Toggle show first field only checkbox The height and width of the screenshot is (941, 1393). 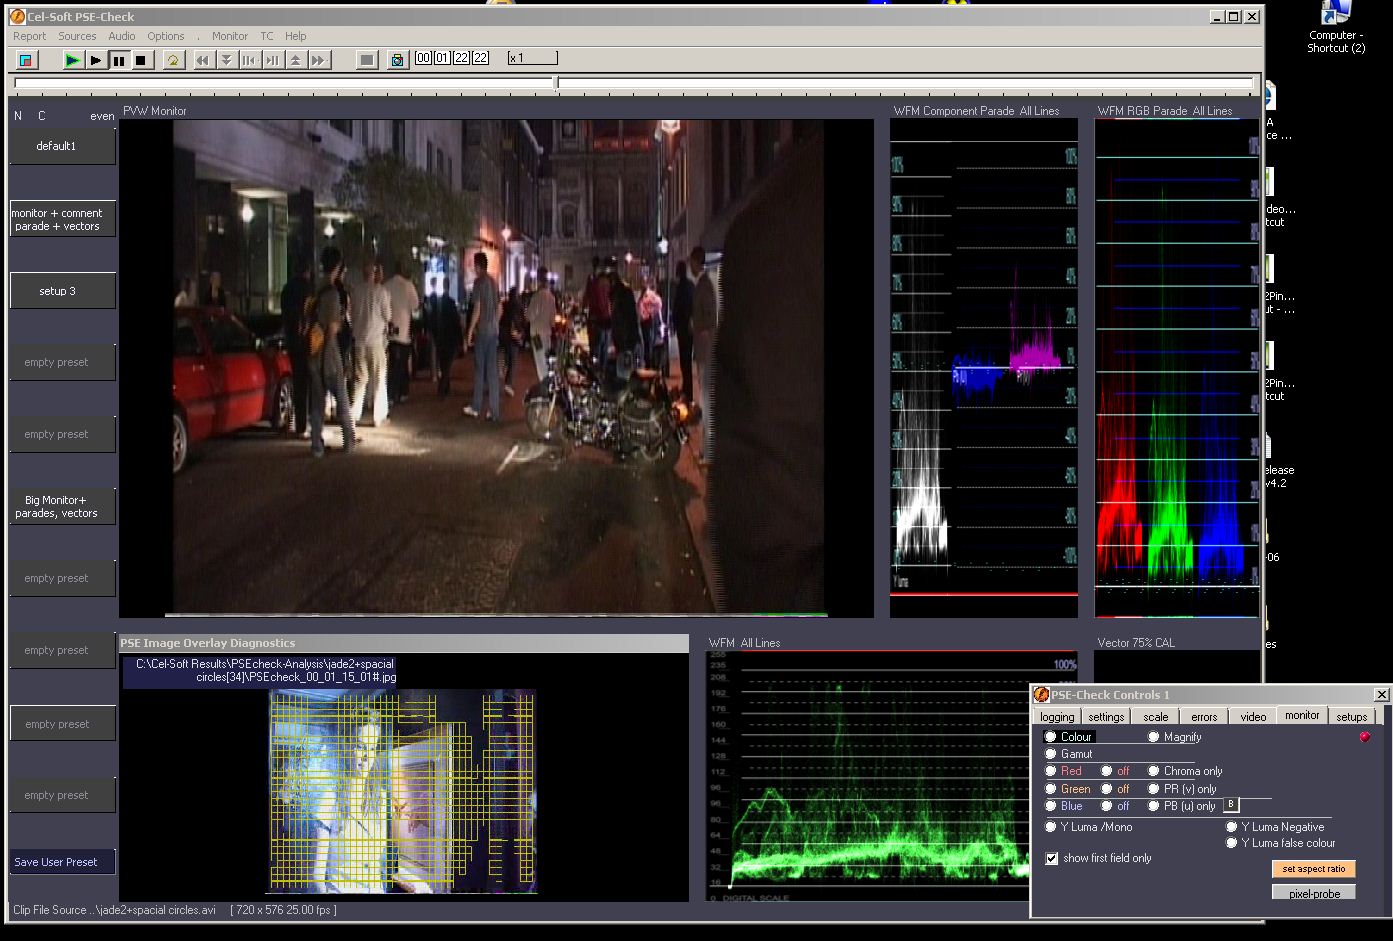coord(1052,858)
